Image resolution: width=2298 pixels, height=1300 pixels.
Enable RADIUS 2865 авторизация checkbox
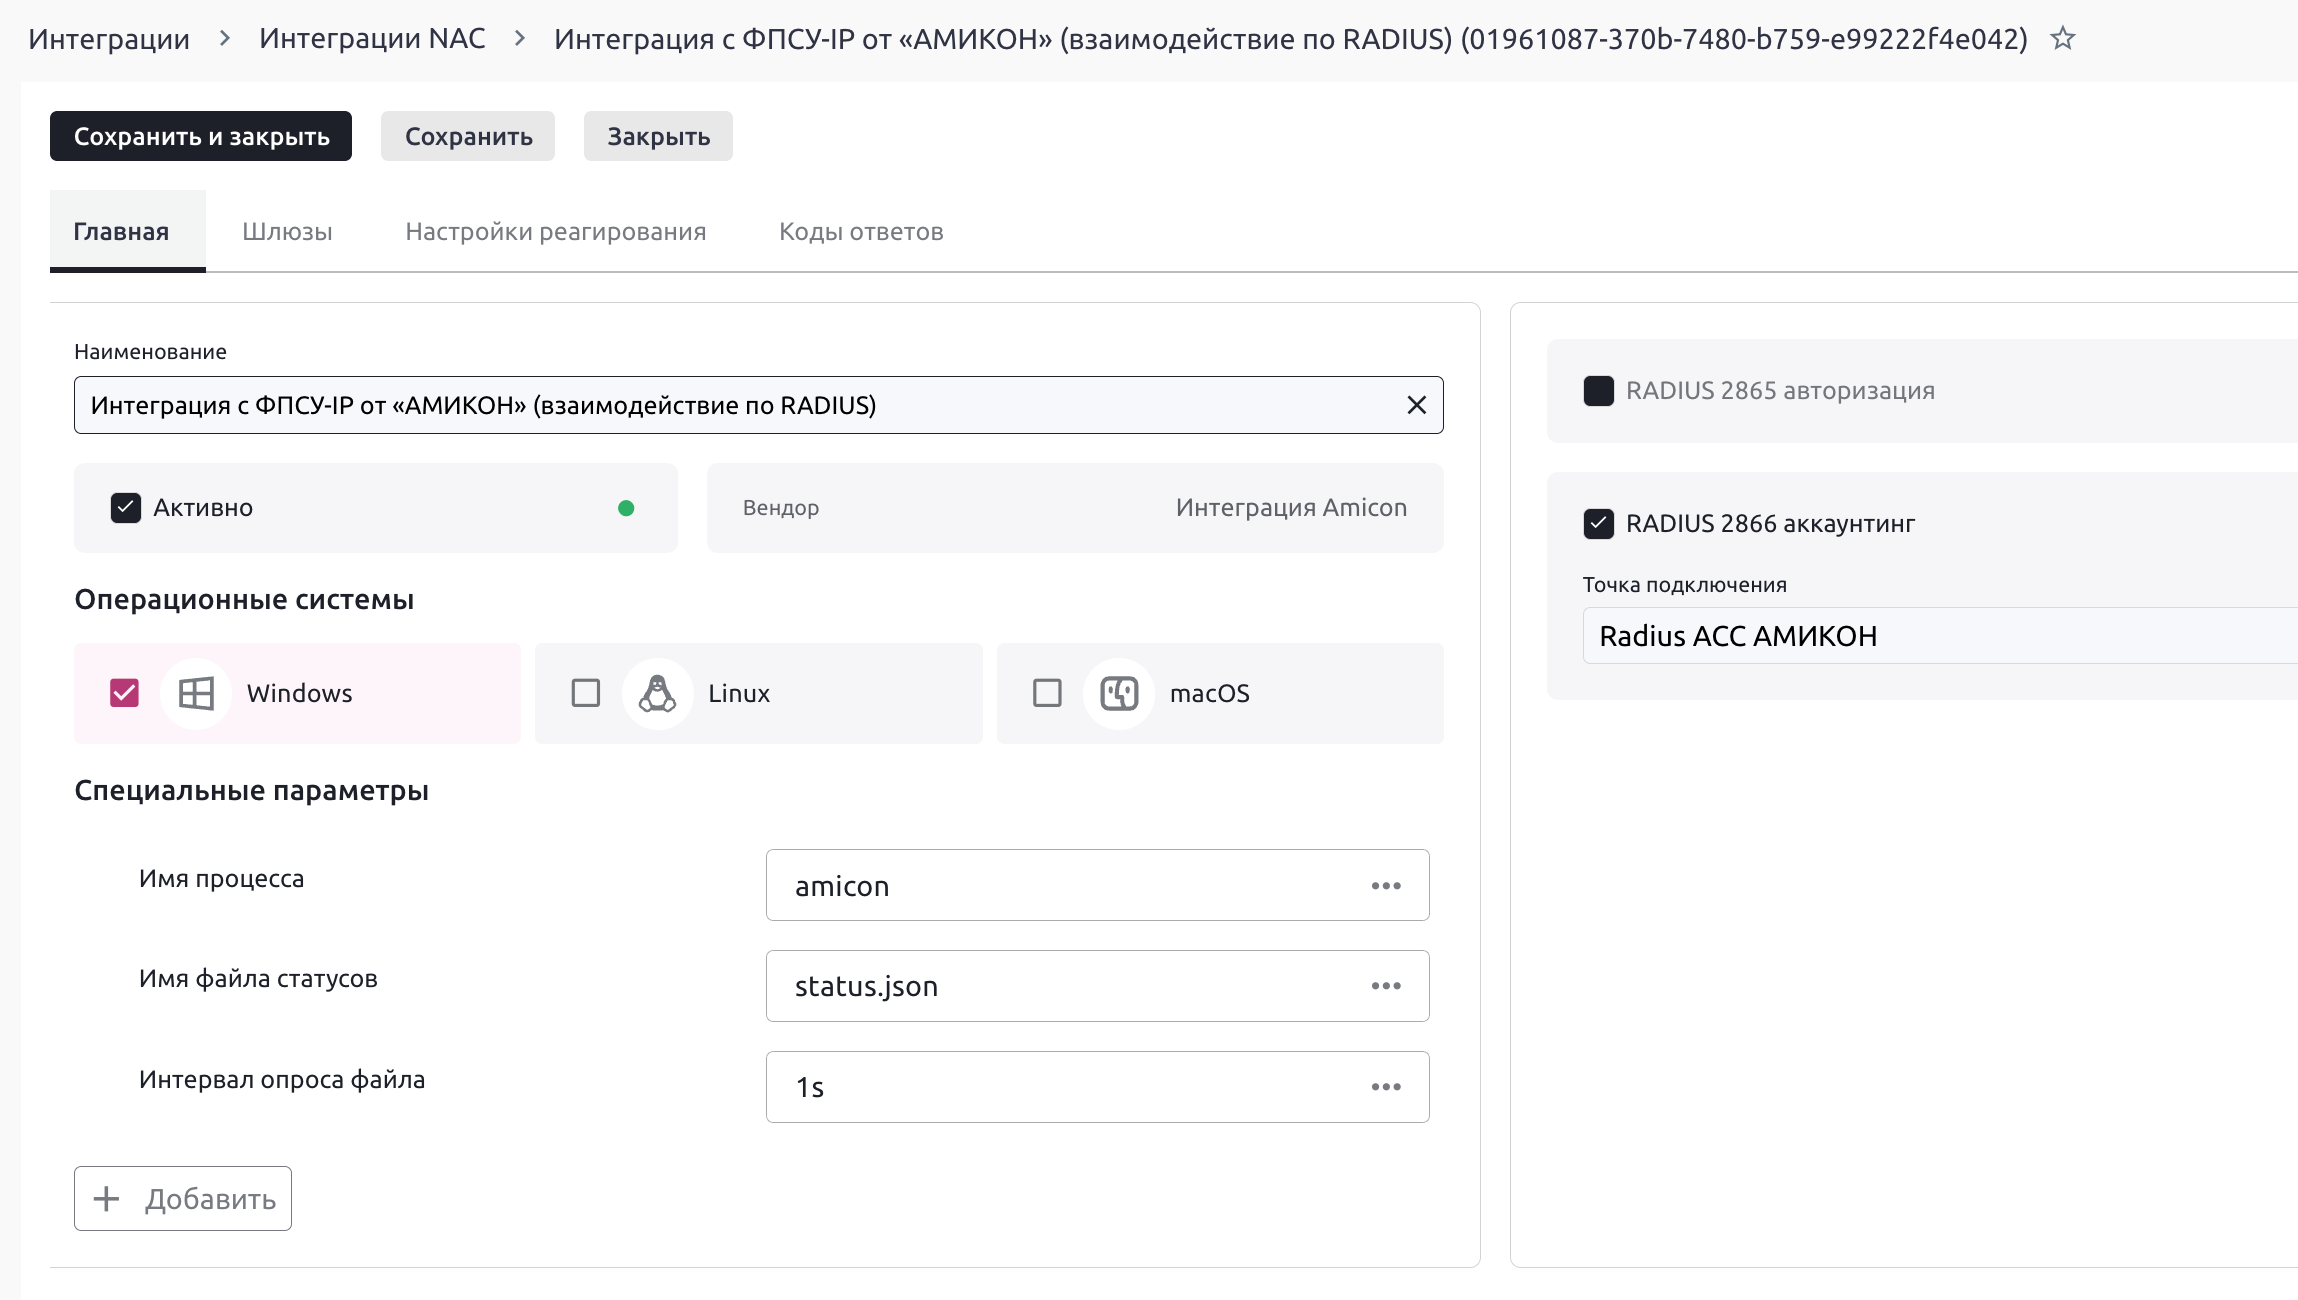click(1598, 391)
